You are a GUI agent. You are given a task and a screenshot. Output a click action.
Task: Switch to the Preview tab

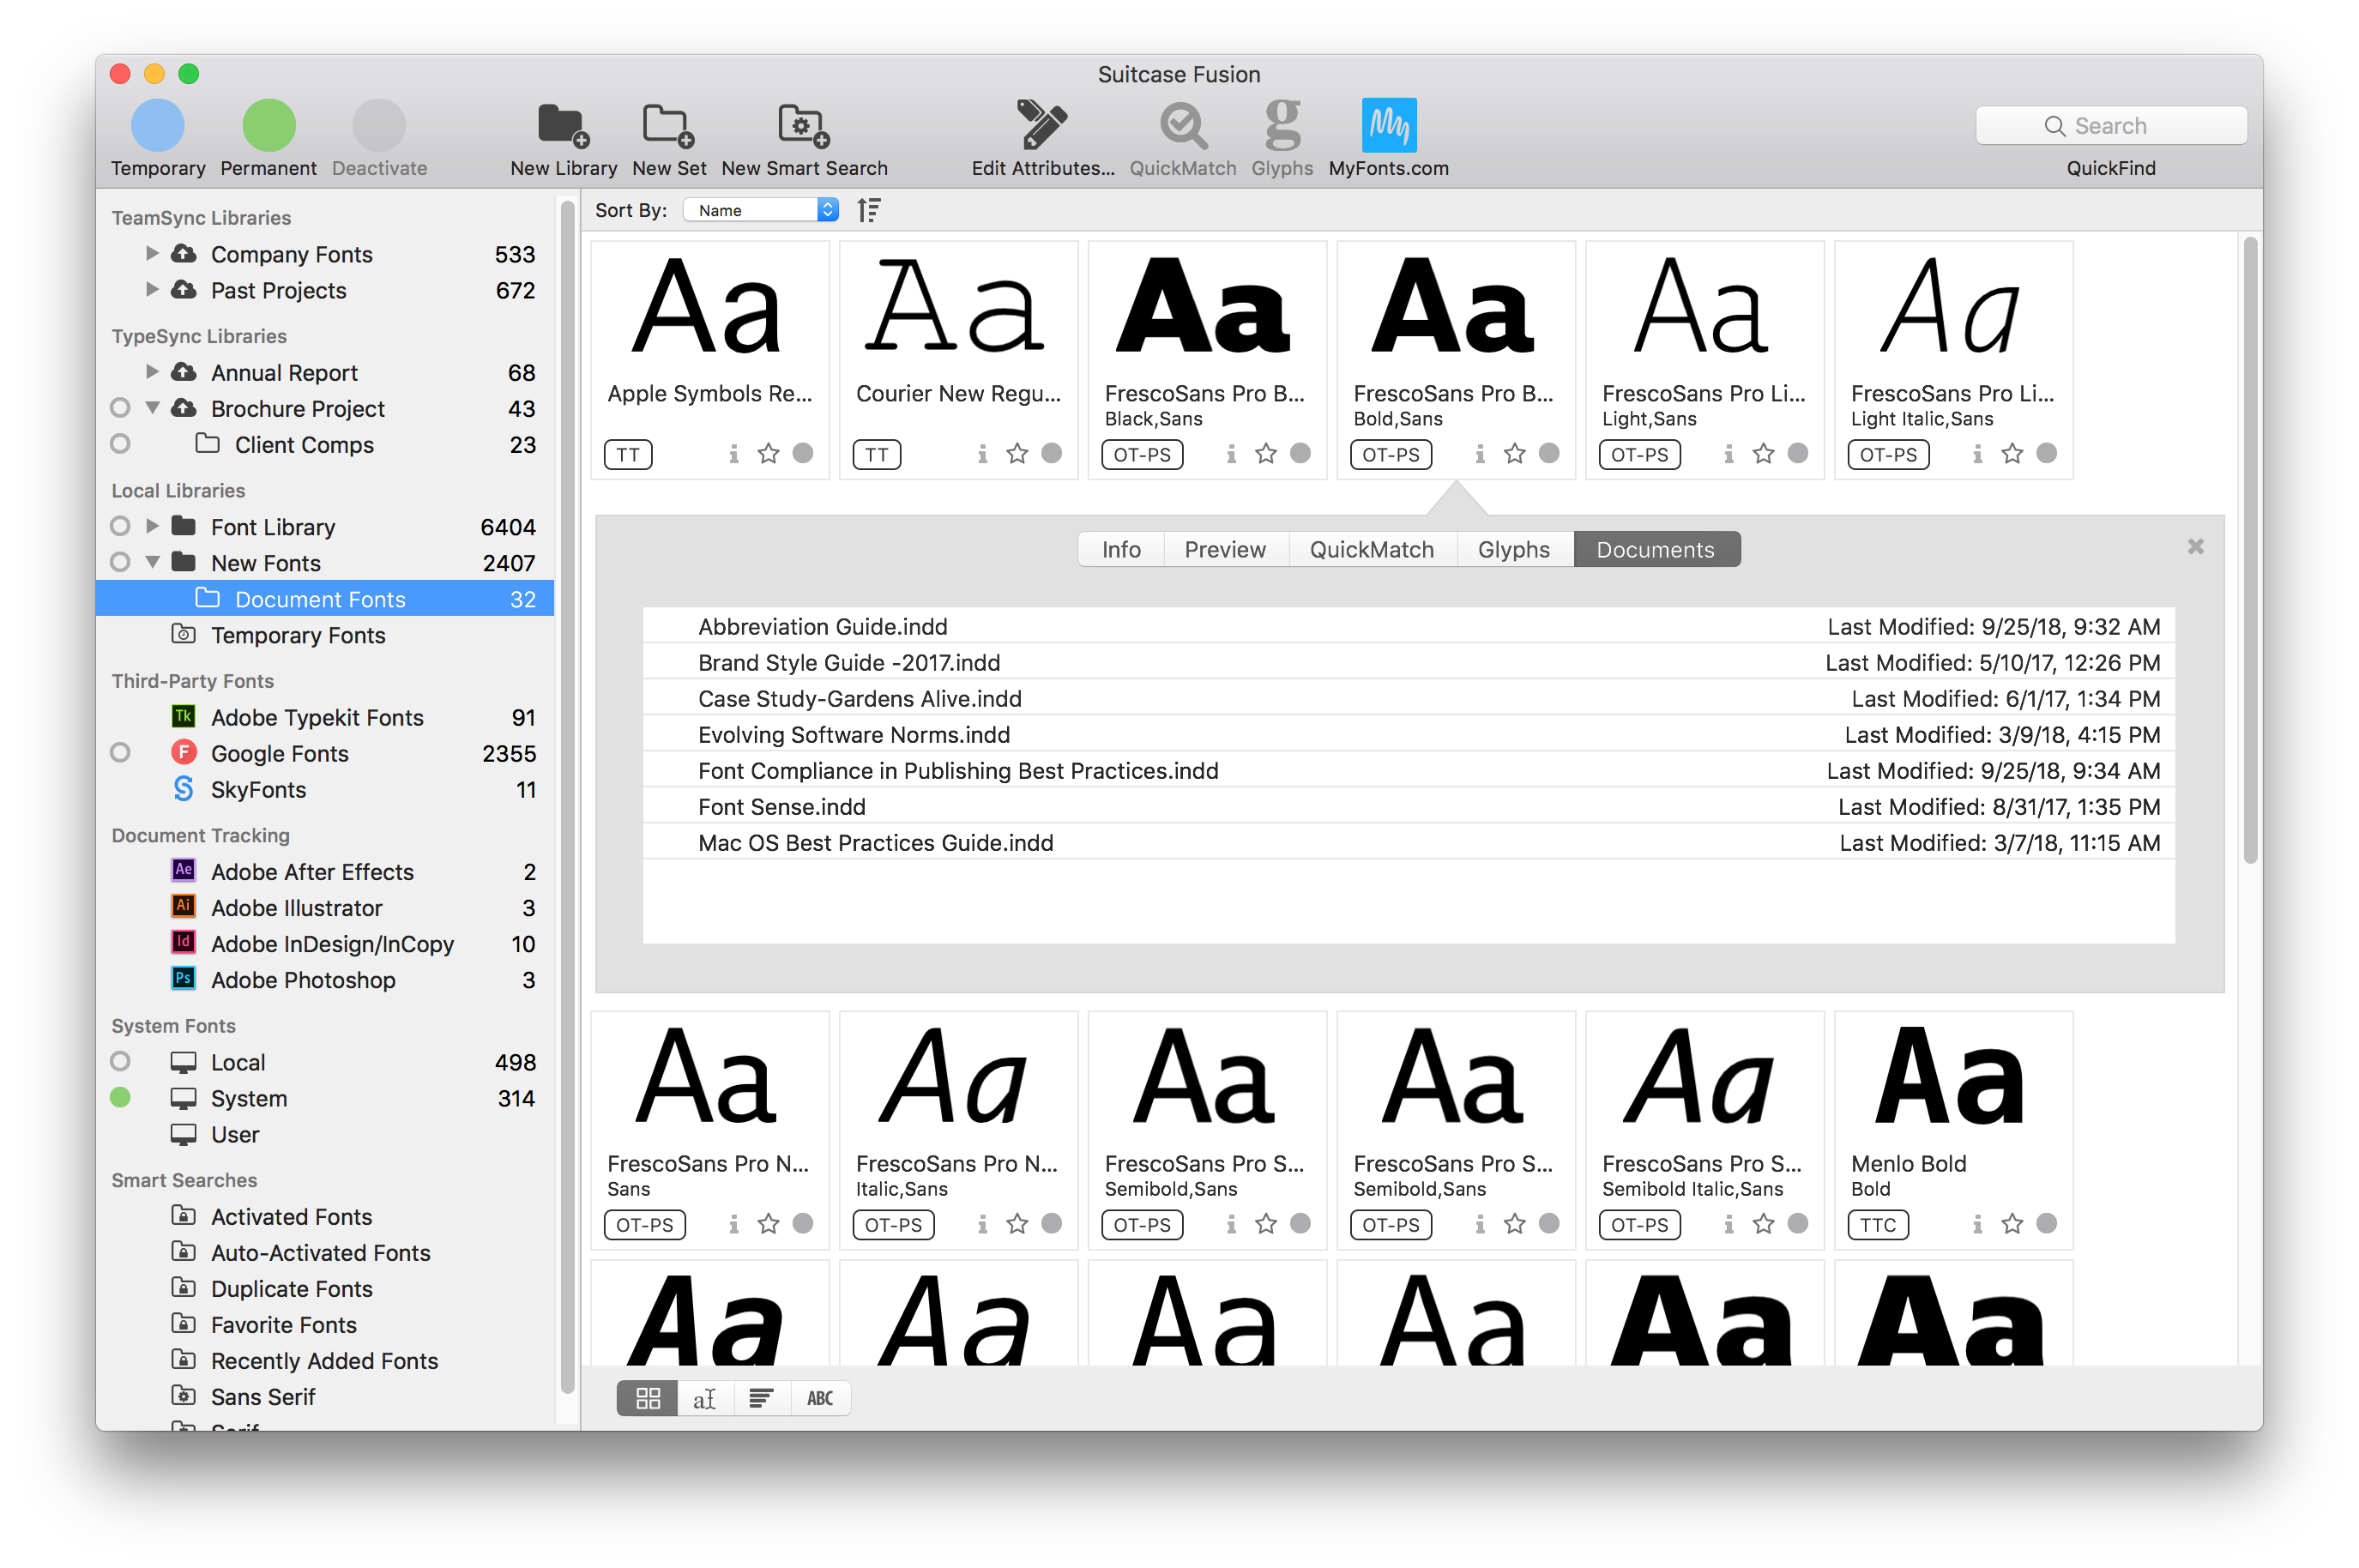tap(1224, 549)
